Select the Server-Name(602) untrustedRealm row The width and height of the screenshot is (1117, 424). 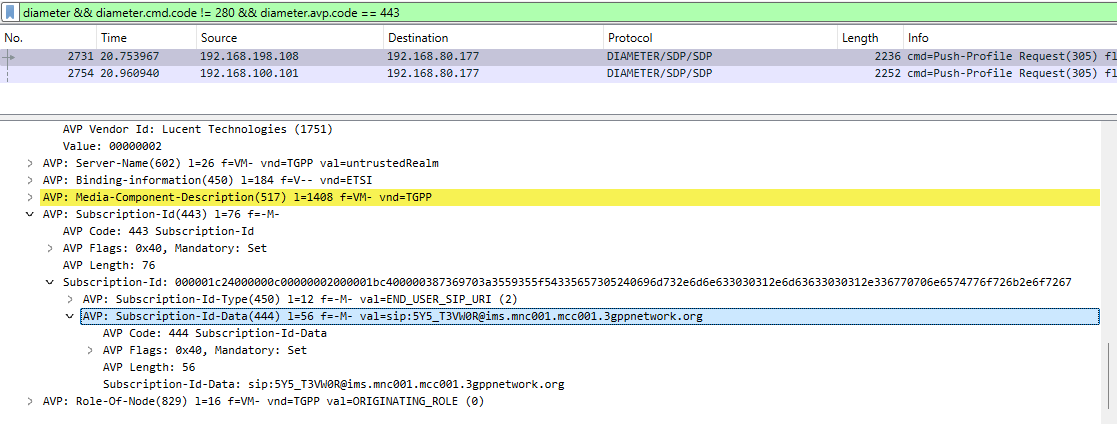click(x=241, y=163)
